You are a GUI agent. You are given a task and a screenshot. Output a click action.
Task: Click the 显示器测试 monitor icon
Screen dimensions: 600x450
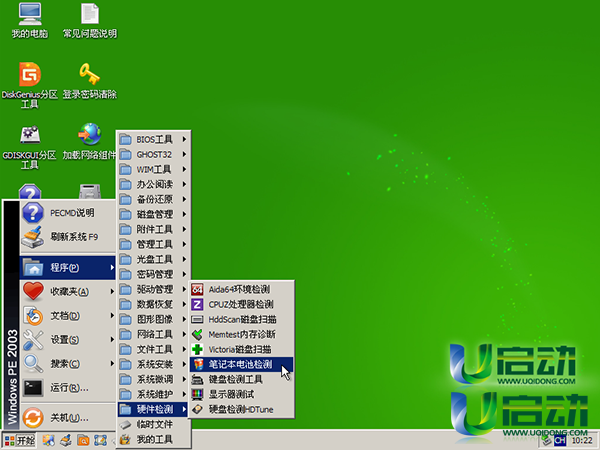(197, 394)
